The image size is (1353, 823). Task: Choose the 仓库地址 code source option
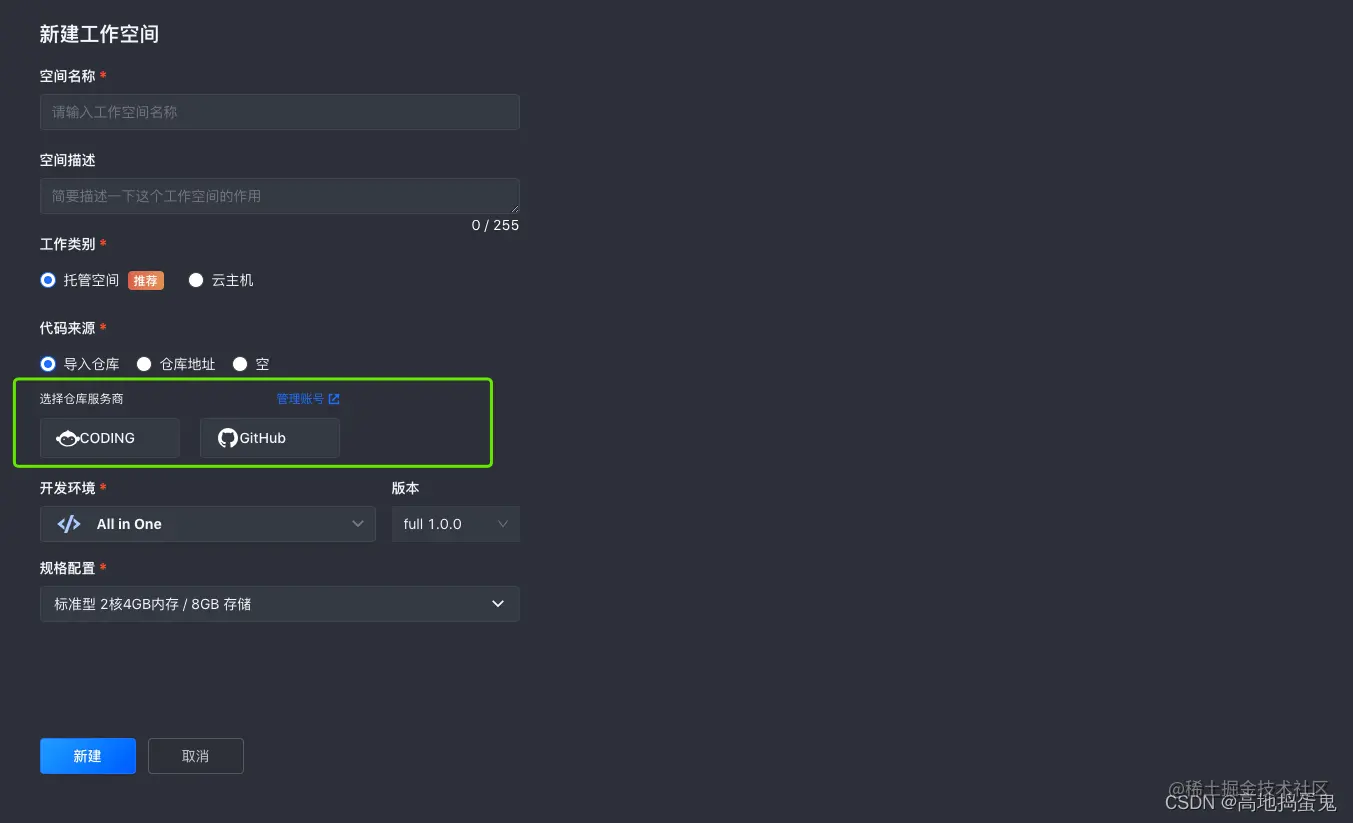pyautogui.click(x=144, y=364)
